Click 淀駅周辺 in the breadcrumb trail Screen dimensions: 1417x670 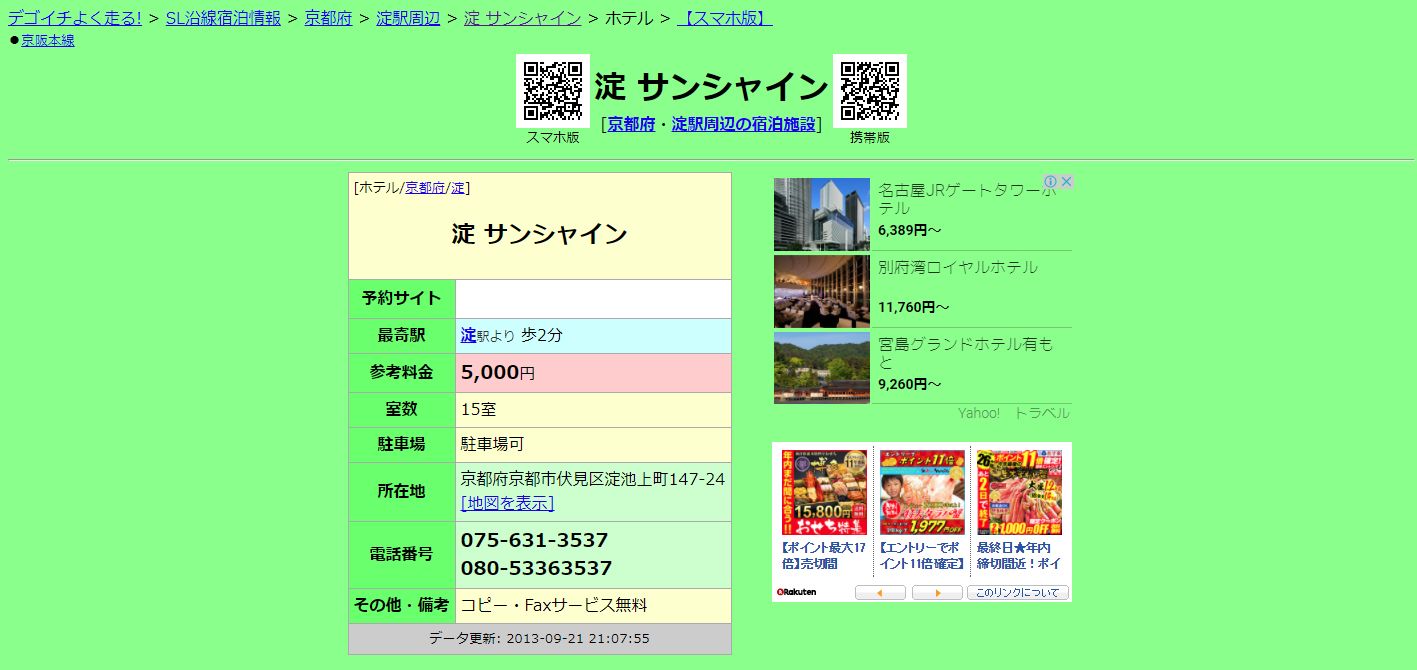pyautogui.click(x=408, y=18)
